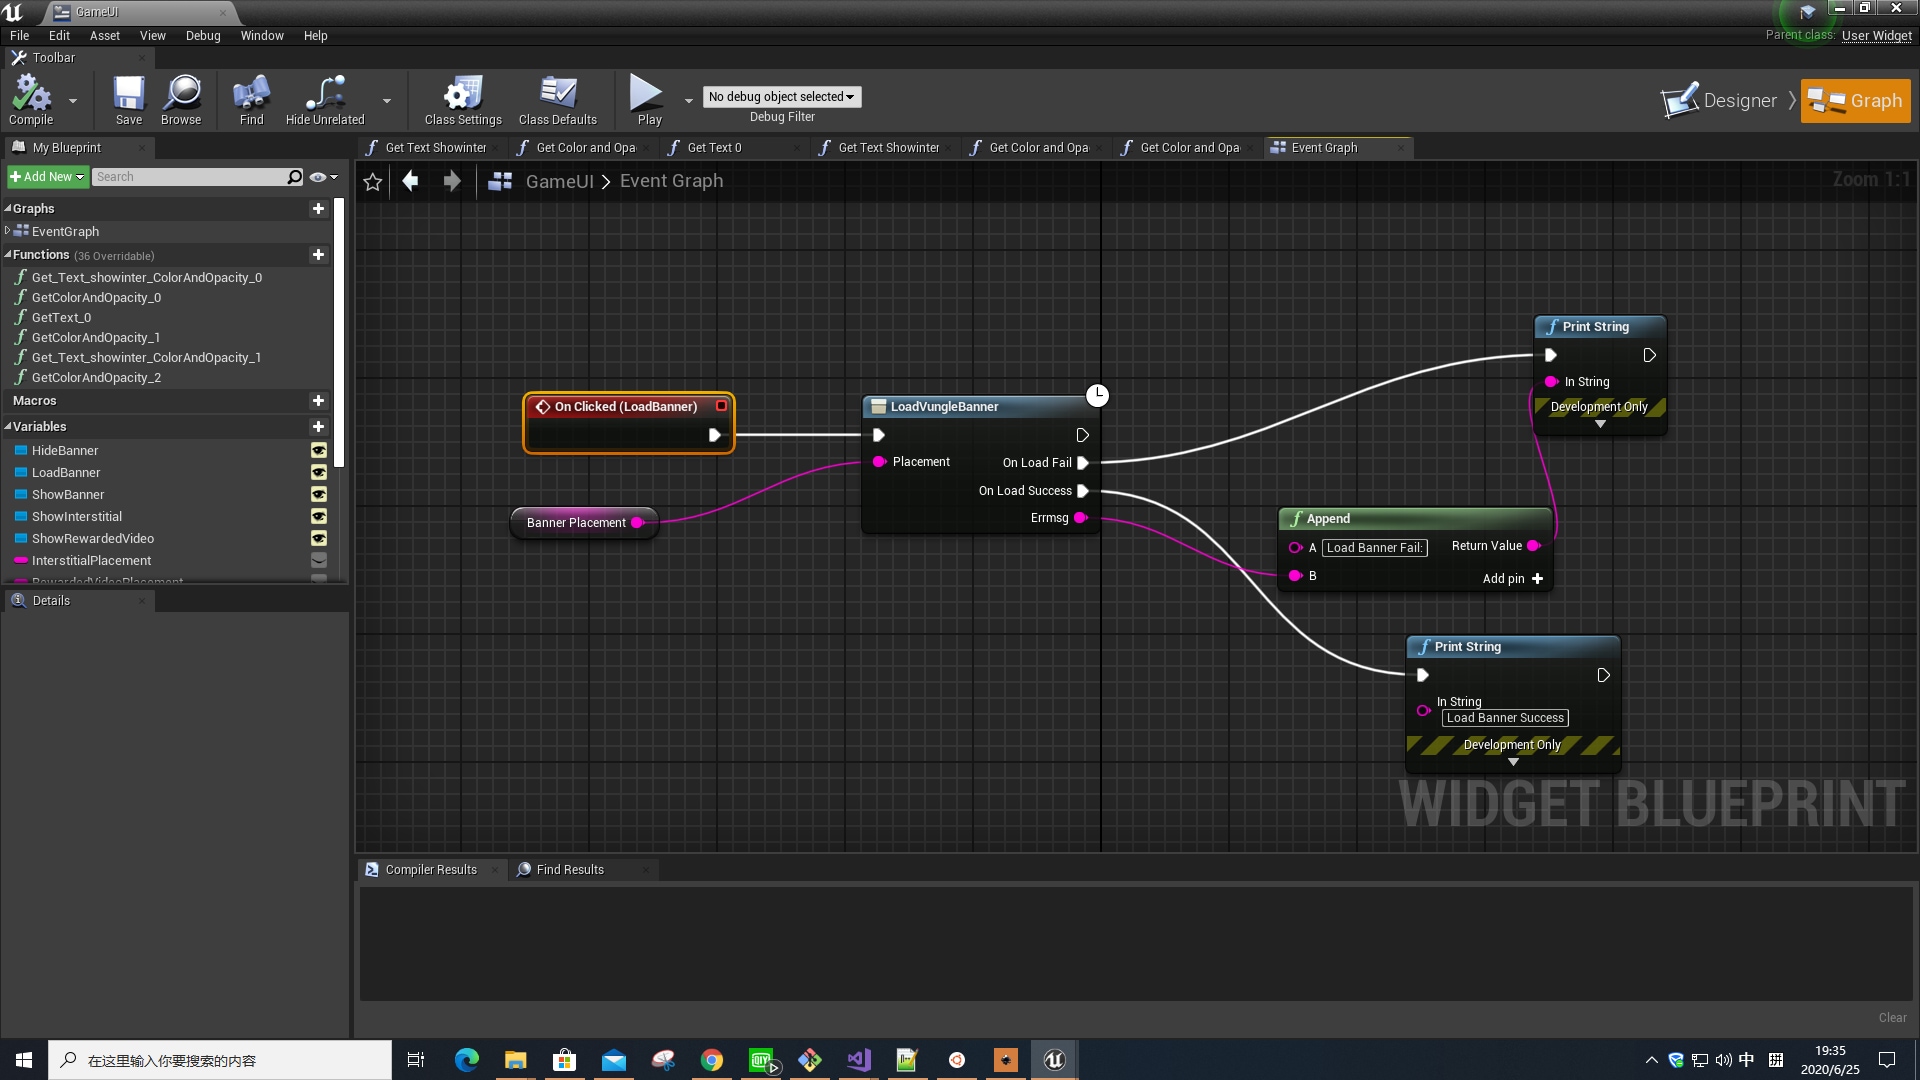
Task: Switch to Designer mode
Action: (x=1720, y=101)
